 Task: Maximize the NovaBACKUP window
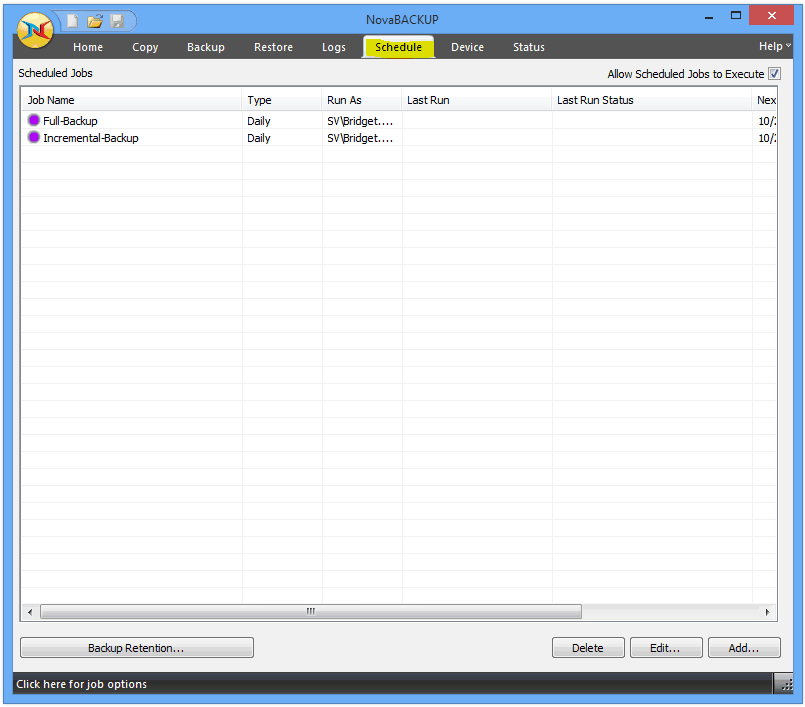[x=736, y=15]
